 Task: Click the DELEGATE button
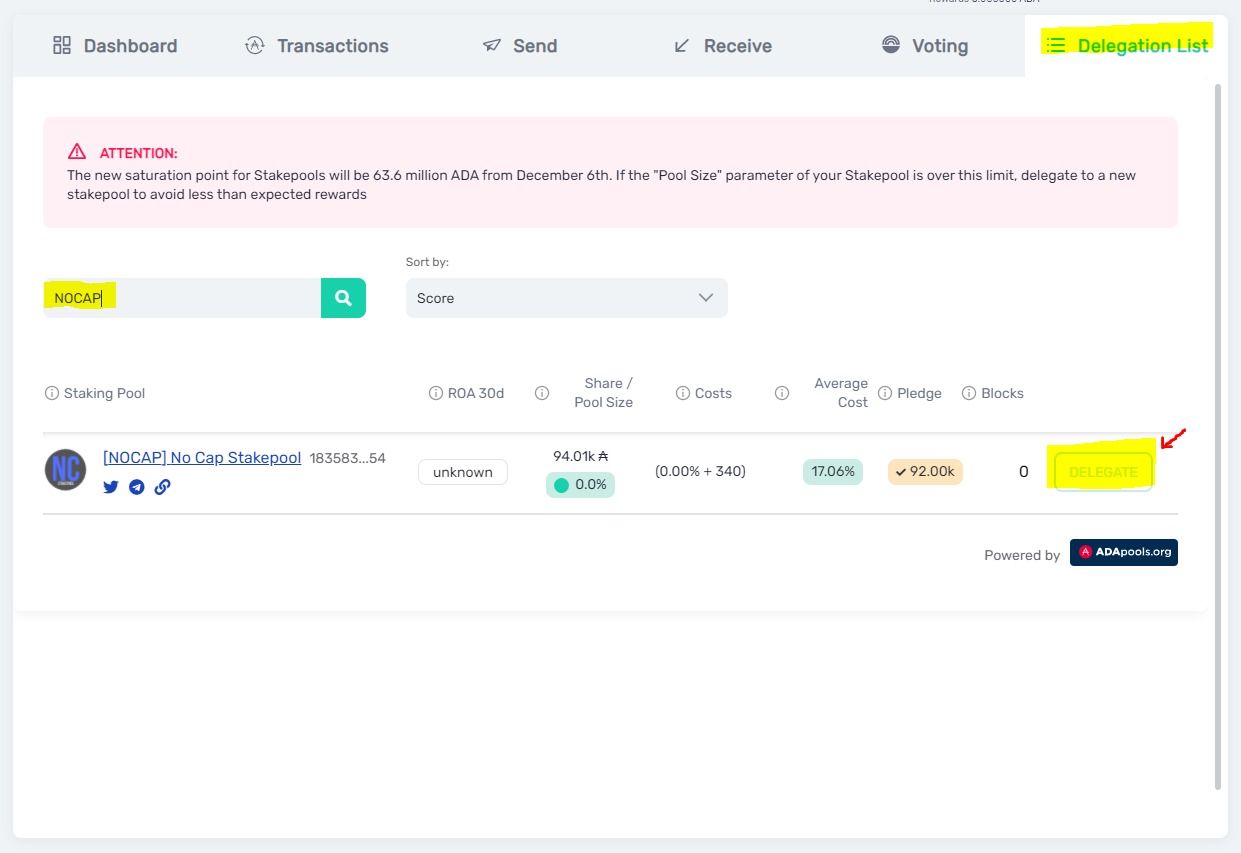(1104, 472)
